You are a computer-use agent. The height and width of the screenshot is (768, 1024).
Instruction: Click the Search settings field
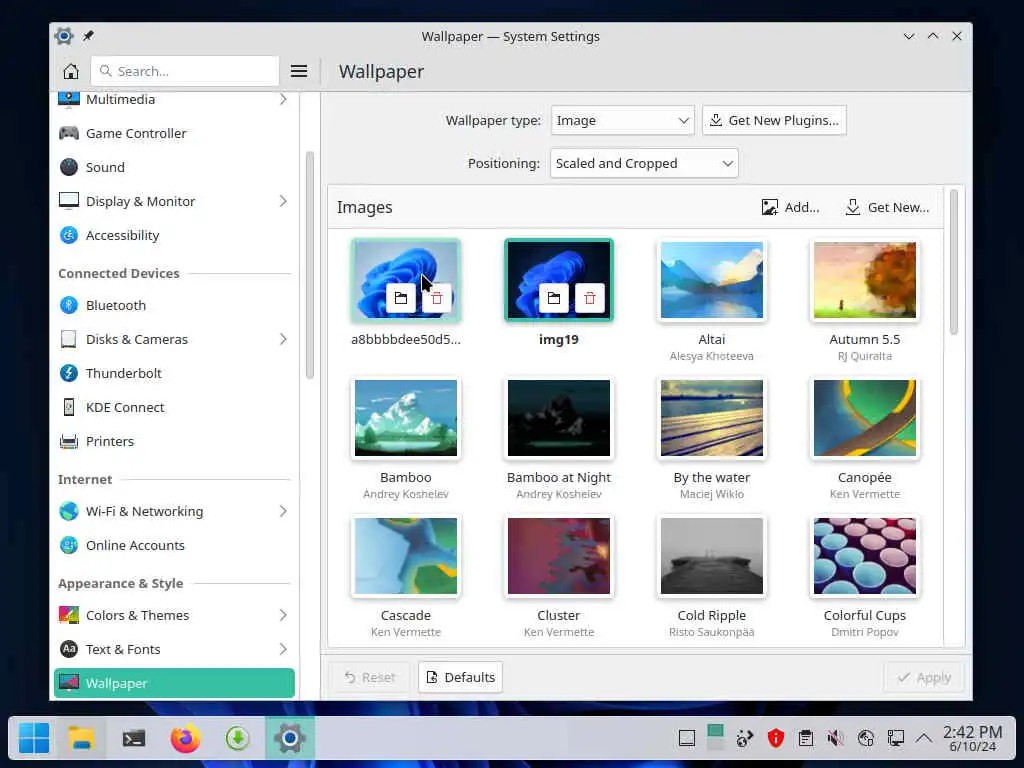(185, 71)
